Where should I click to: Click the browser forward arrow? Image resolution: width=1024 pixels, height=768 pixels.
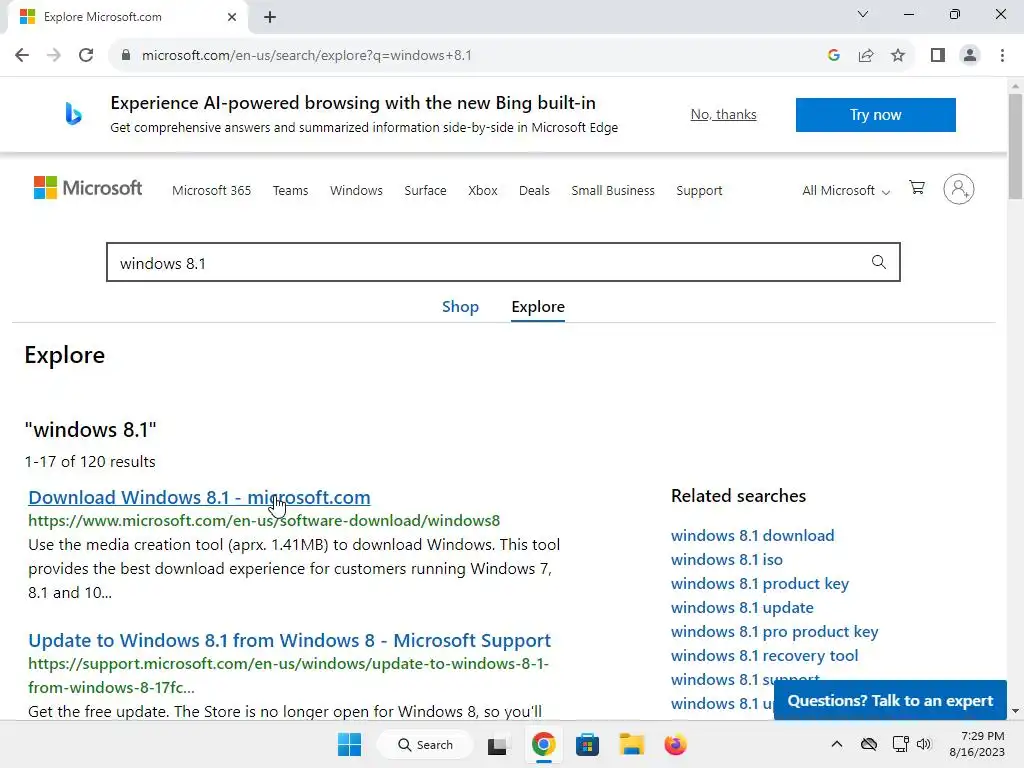click(x=54, y=56)
